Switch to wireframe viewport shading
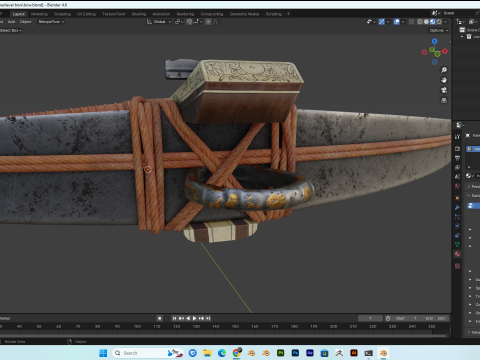 420,22
